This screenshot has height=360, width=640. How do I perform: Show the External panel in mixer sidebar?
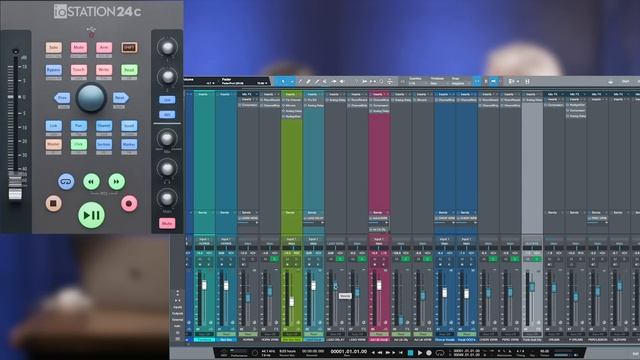coord(178,320)
